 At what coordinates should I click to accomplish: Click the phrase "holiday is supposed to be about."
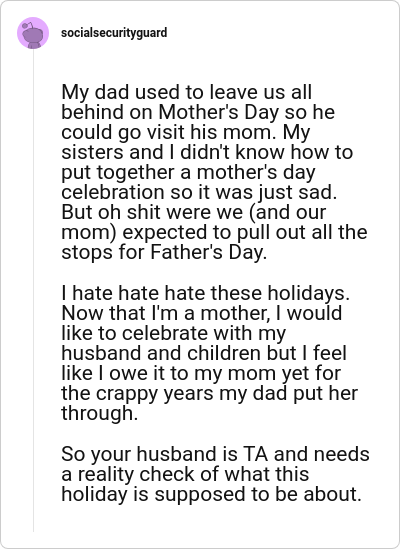click(211, 494)
